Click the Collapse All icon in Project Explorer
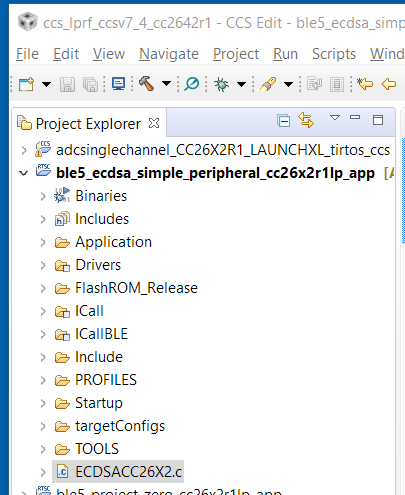 tap(284, 120)
